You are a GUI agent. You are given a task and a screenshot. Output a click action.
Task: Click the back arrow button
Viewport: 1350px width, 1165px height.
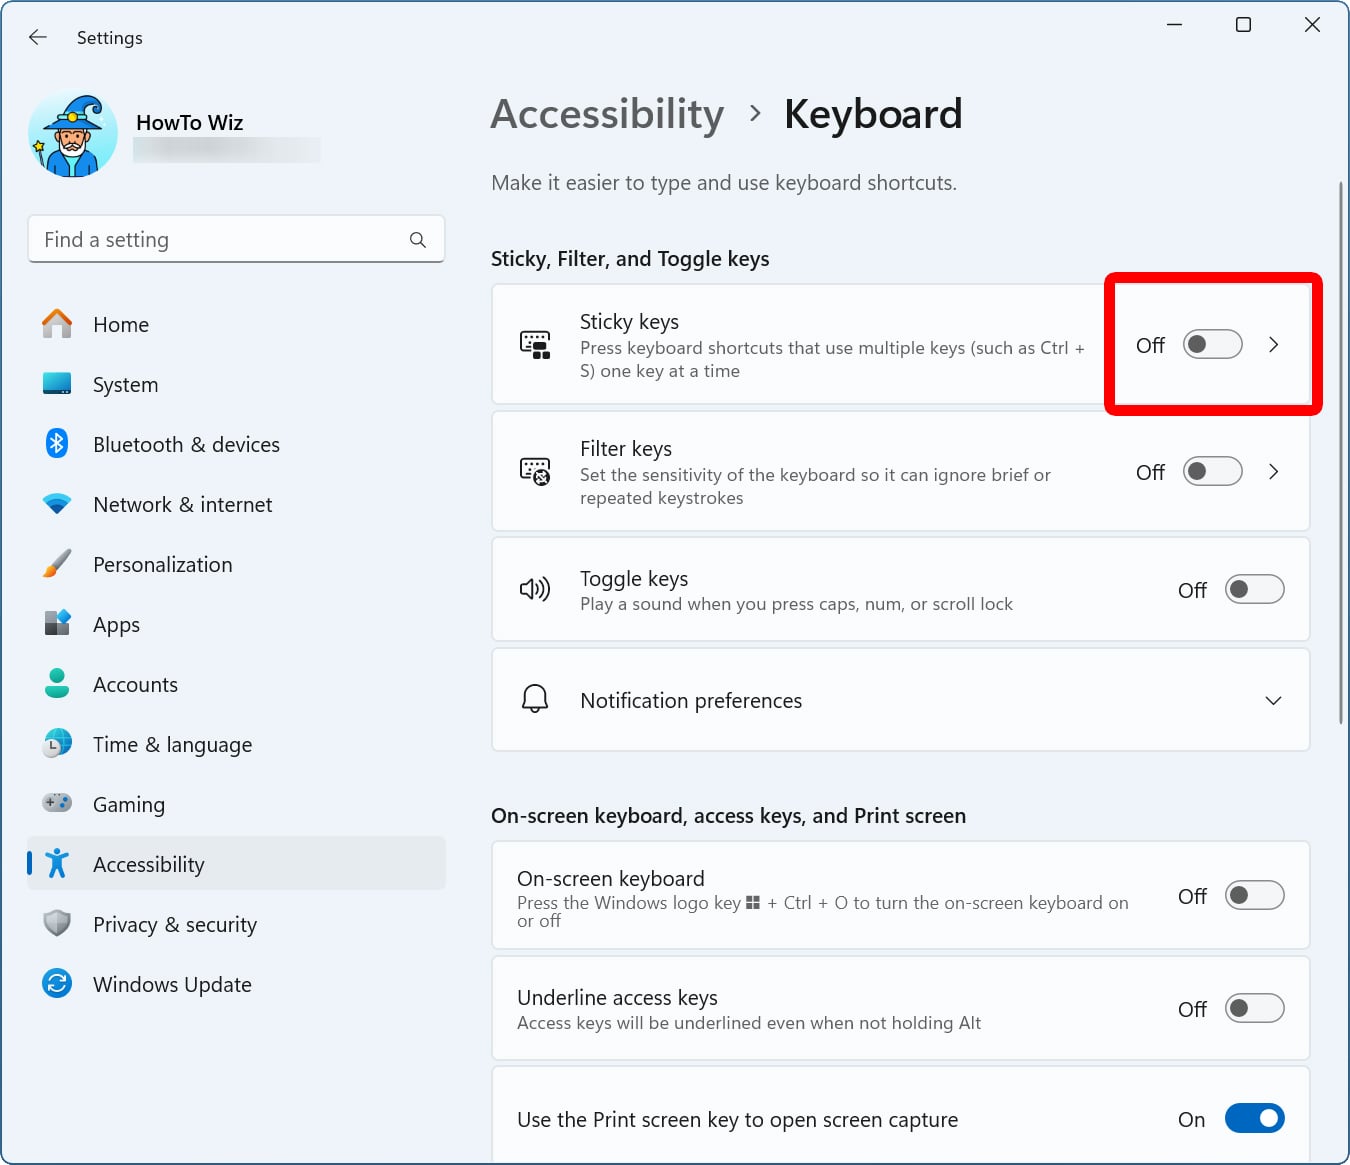(37, 37)
